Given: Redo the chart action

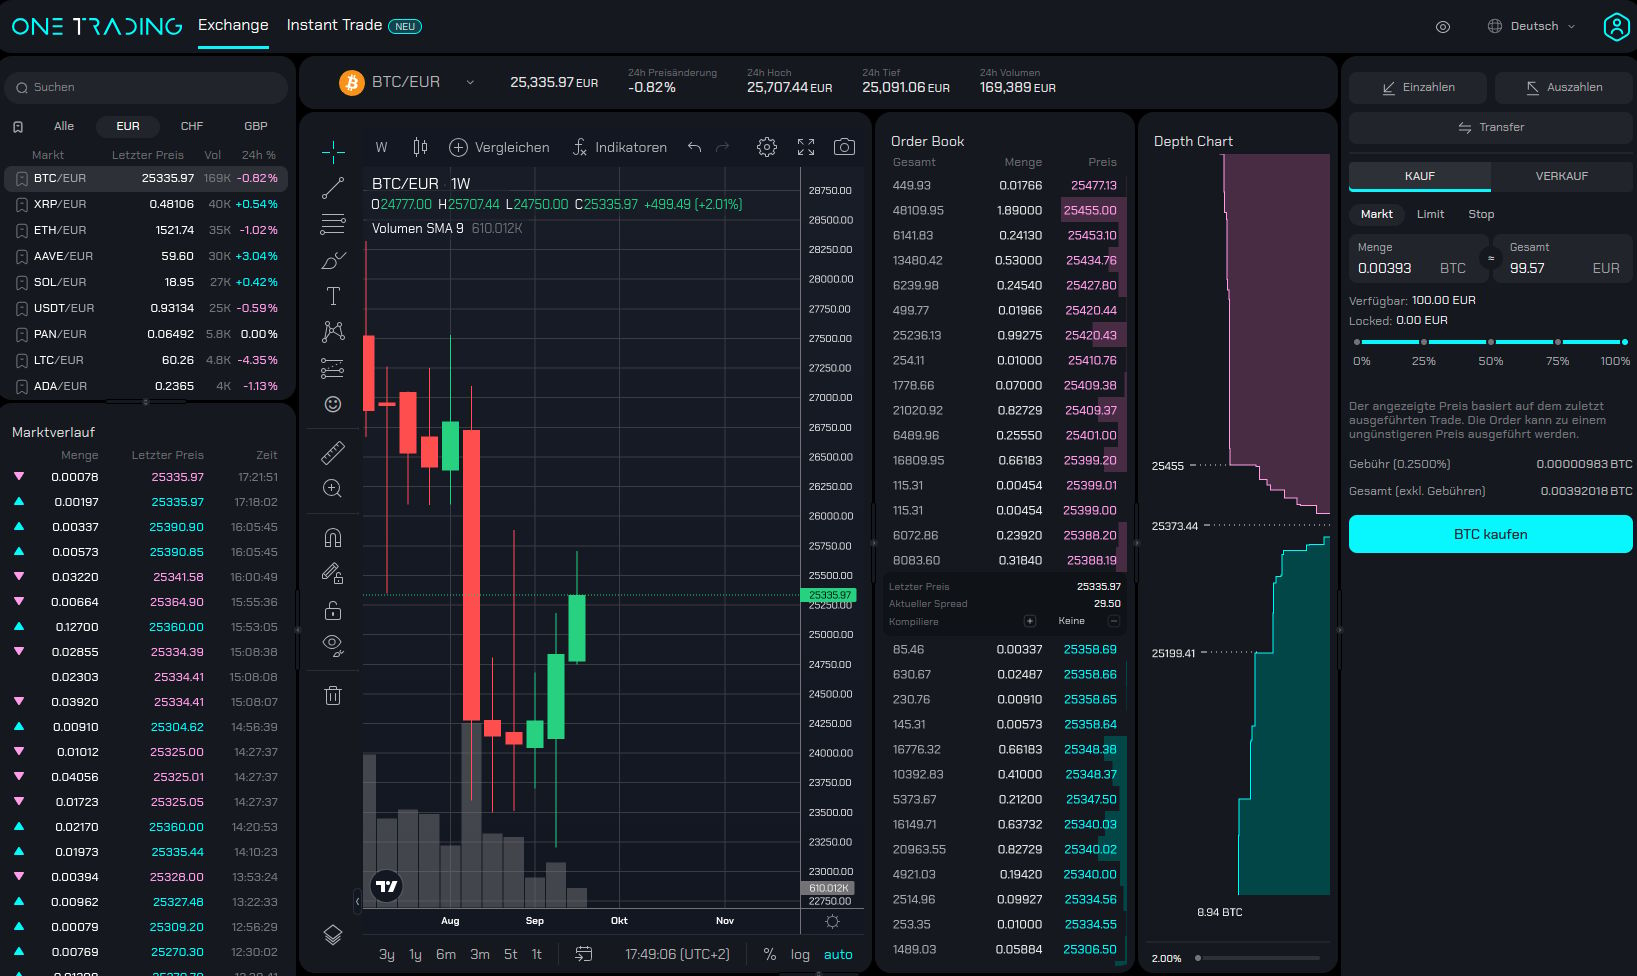Looking at the screenshot, I should click(x=723, y=147).
